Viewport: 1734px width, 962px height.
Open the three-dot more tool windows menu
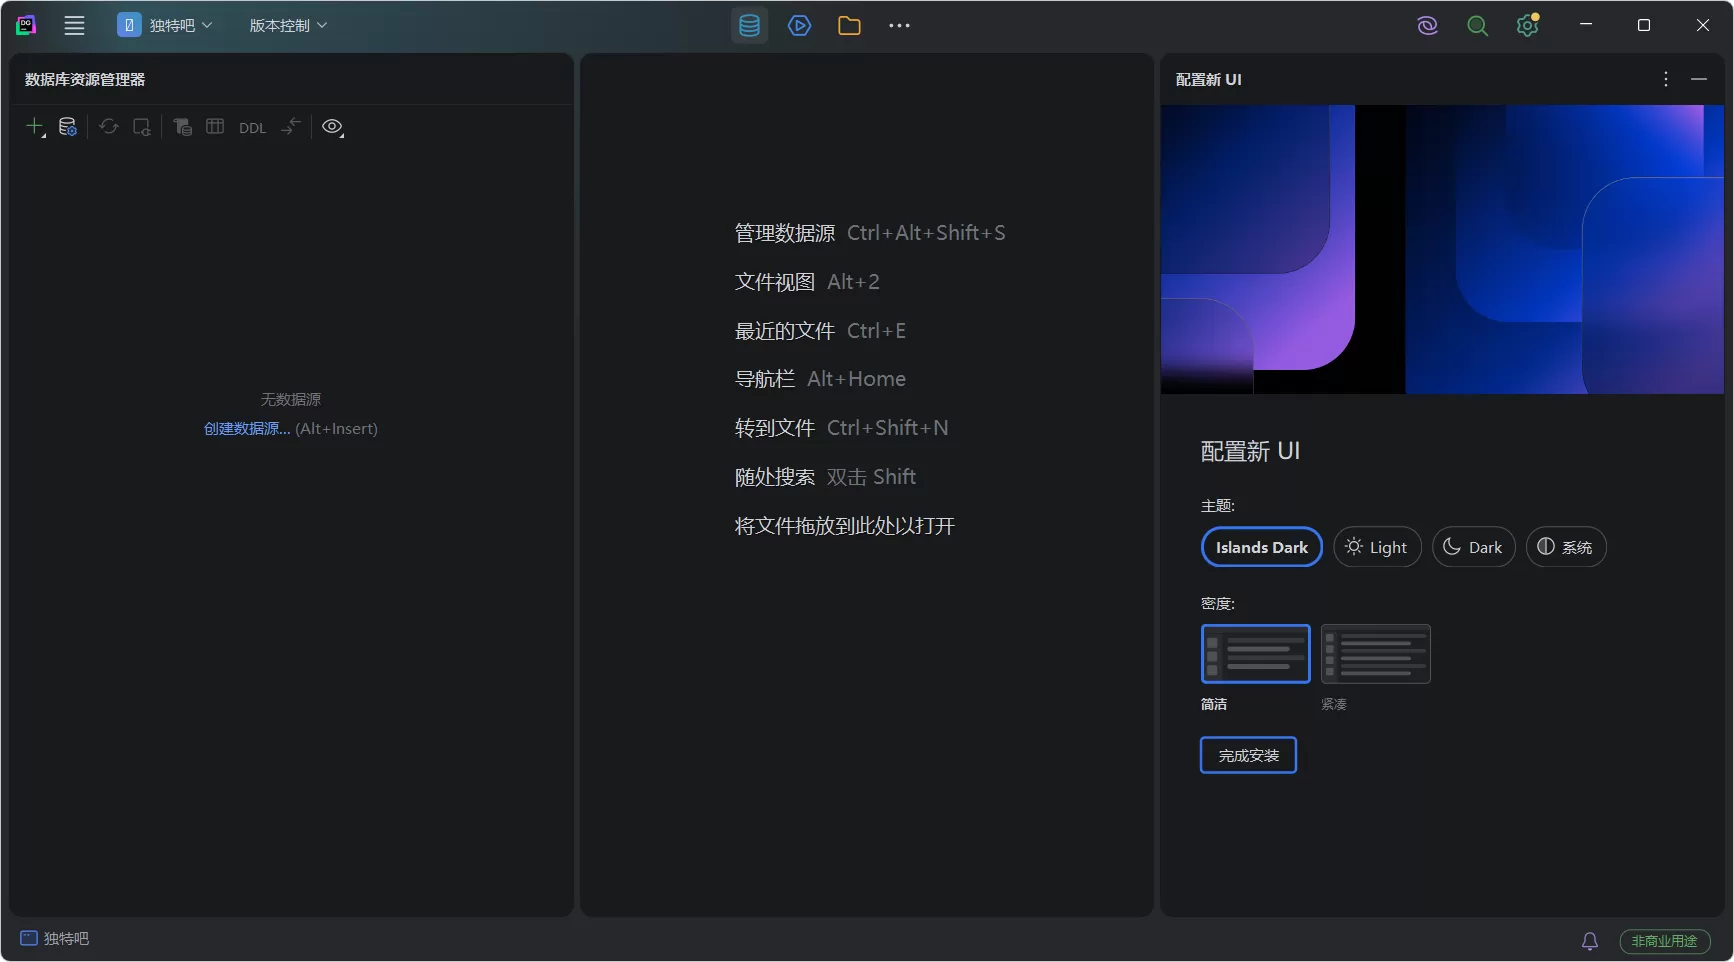898,25
